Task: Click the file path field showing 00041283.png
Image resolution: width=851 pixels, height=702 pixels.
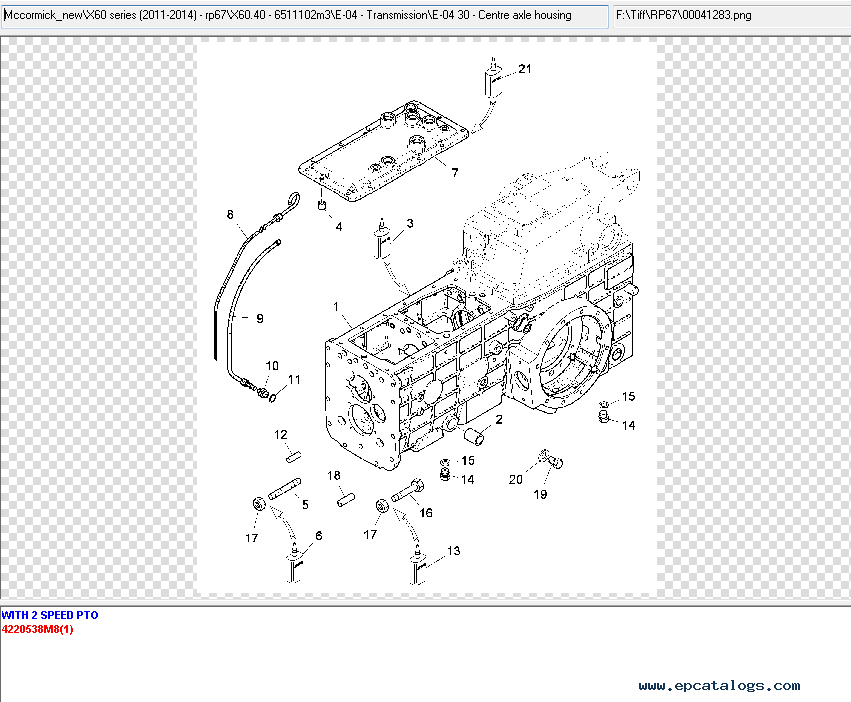Action: click(730, 16)
